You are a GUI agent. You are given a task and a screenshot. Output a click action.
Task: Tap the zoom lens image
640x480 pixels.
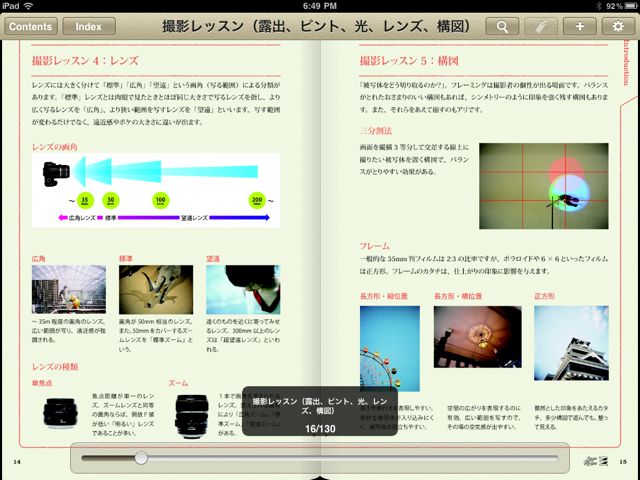coord(191,416)
